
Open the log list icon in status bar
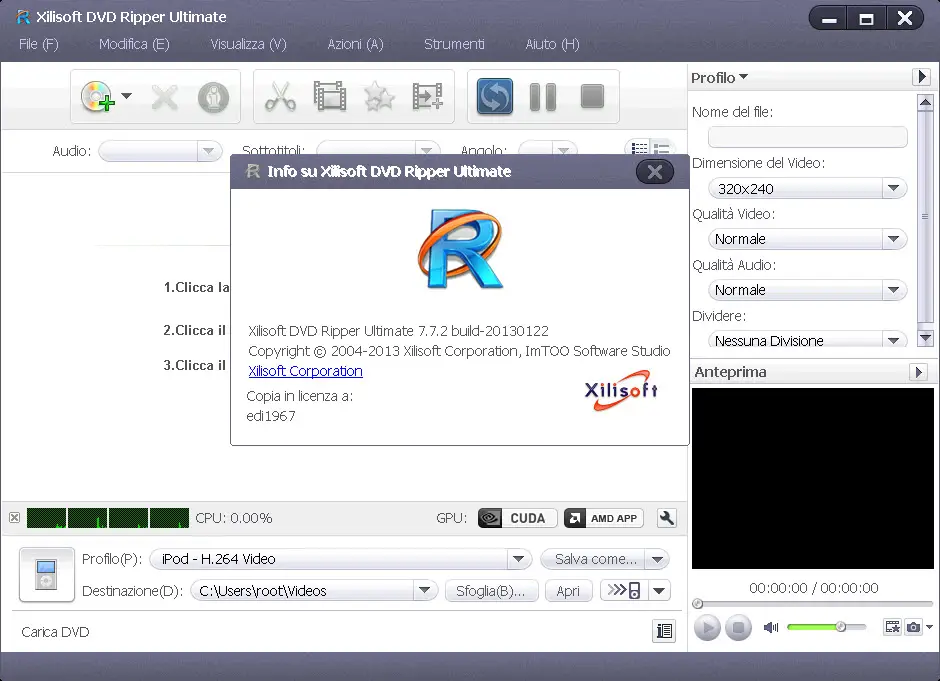coord(664,631)
